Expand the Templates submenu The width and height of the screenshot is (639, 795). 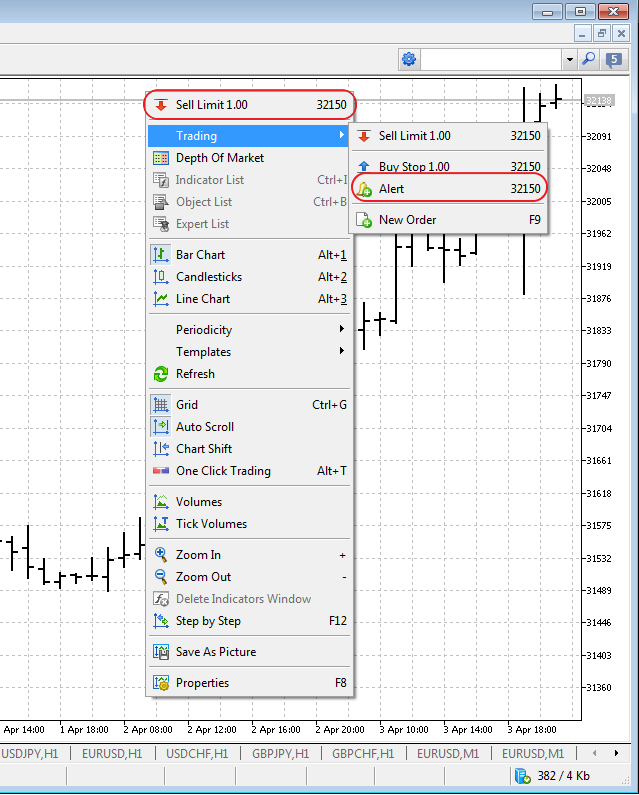pos(251,352)
